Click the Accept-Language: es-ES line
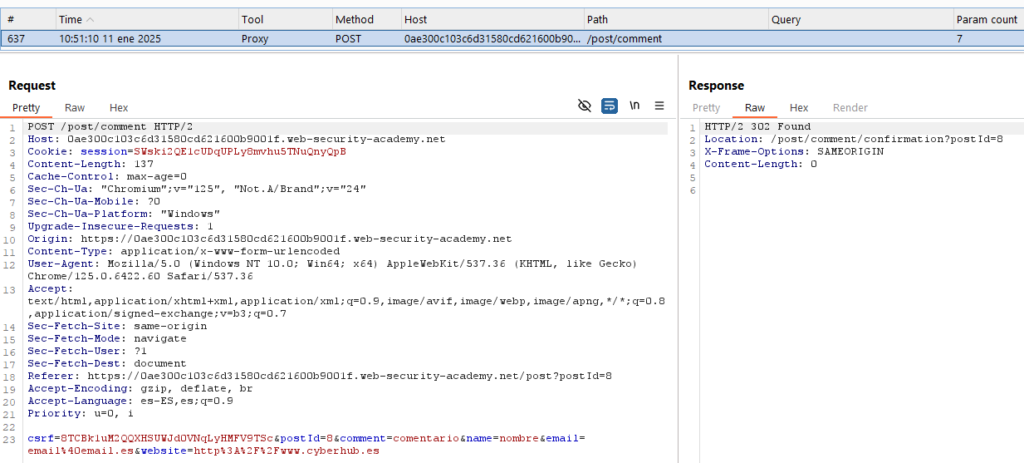The width and height of the screenshot is (1024, 463). [x=131, y=400]
